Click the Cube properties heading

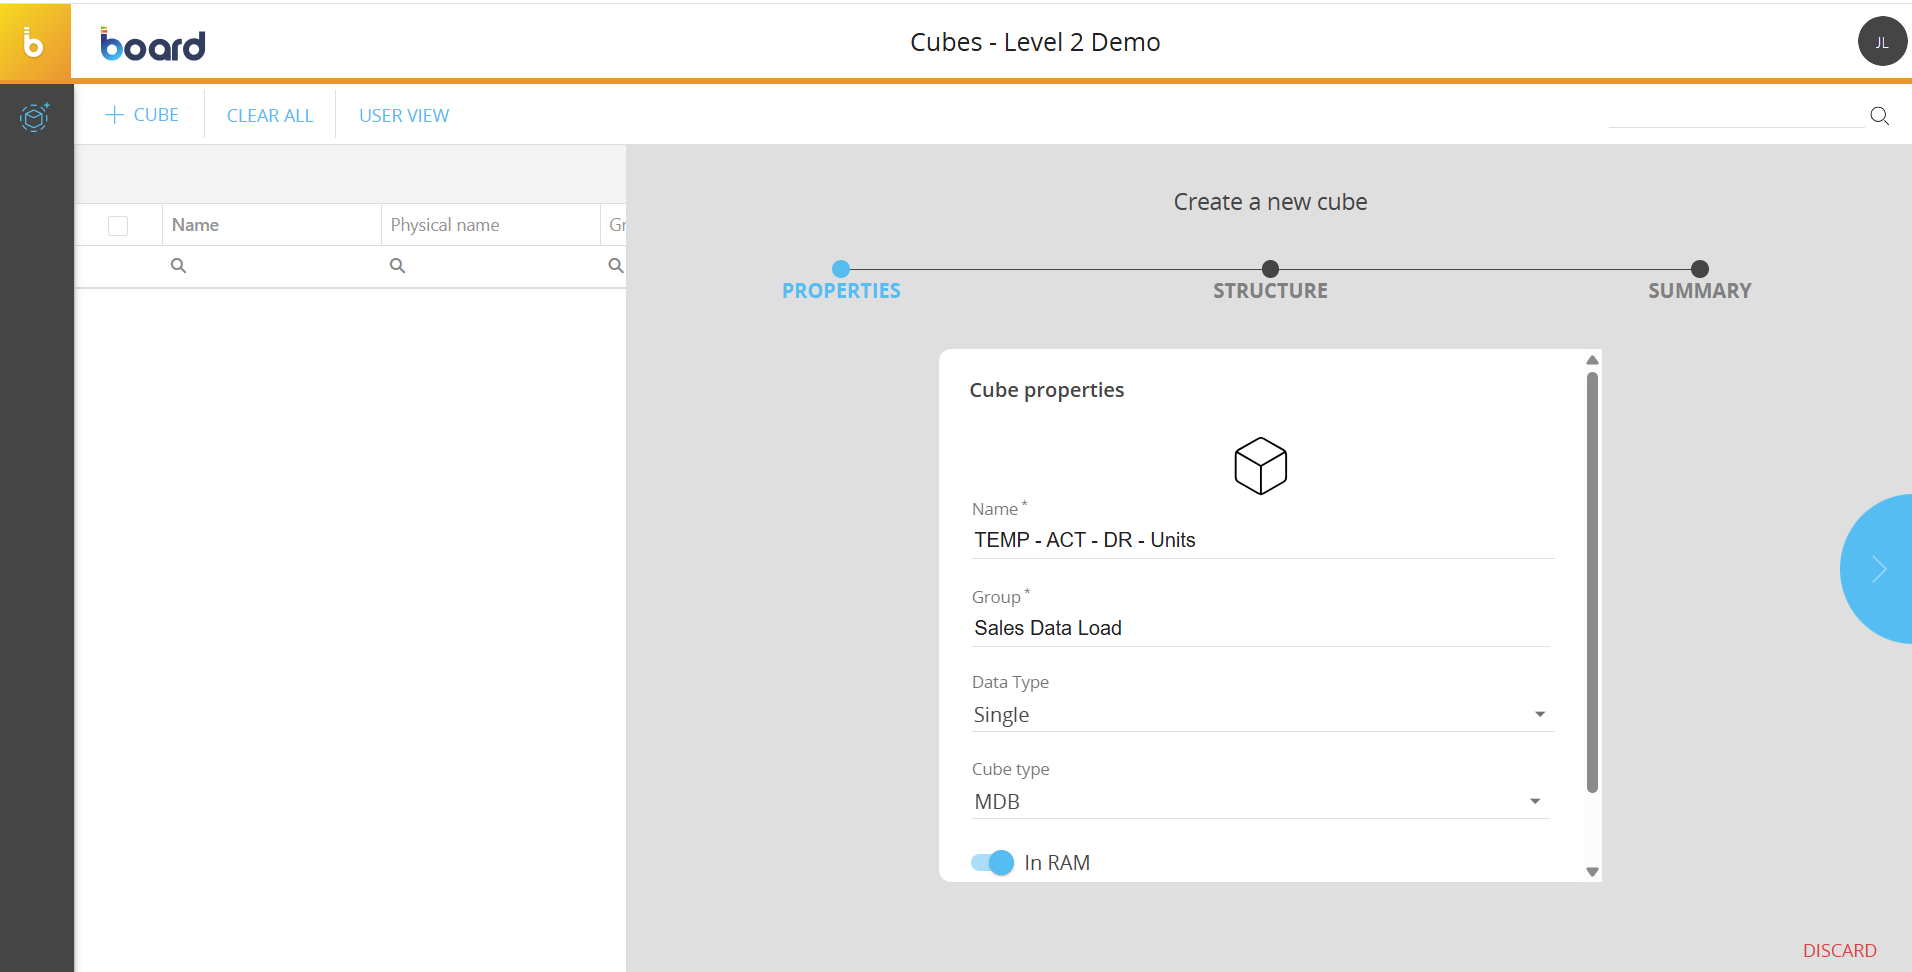click(1046, 390)
